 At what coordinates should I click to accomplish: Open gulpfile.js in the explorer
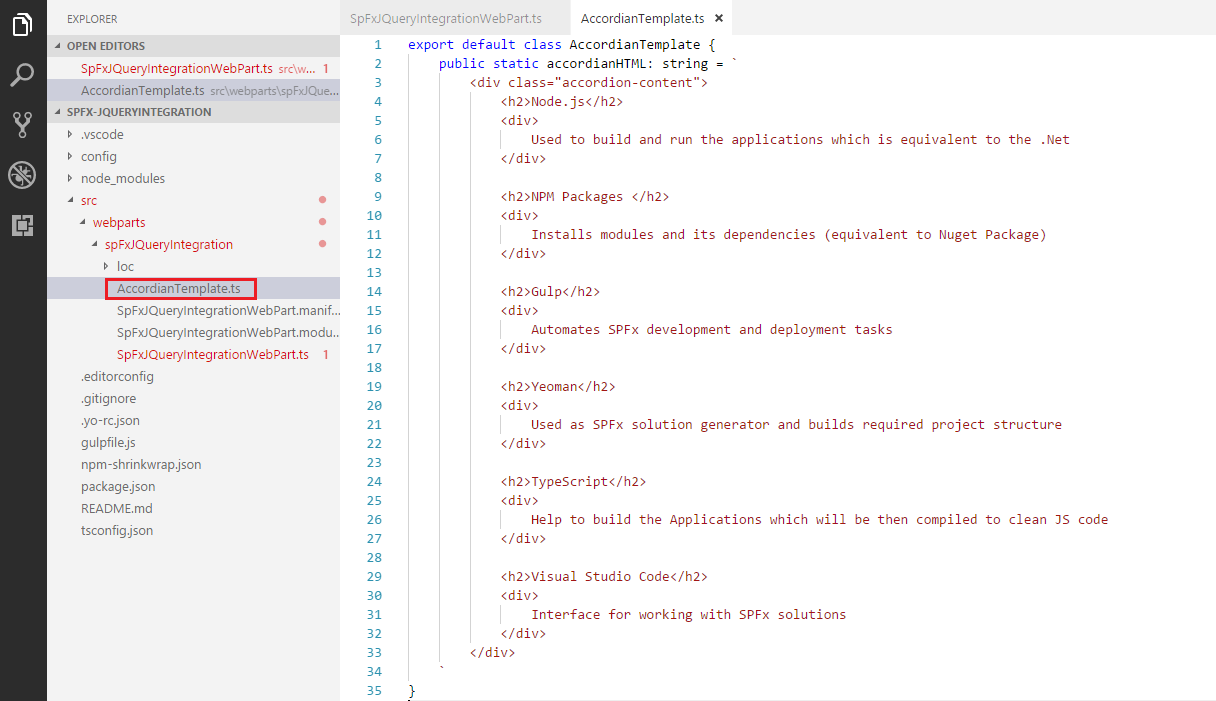108,442
